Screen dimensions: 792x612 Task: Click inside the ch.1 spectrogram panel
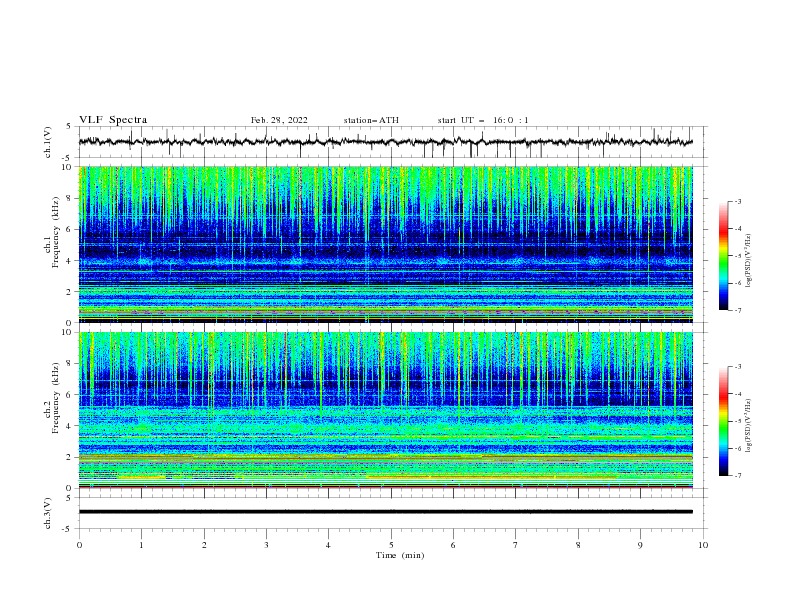(x=386, y=244)
